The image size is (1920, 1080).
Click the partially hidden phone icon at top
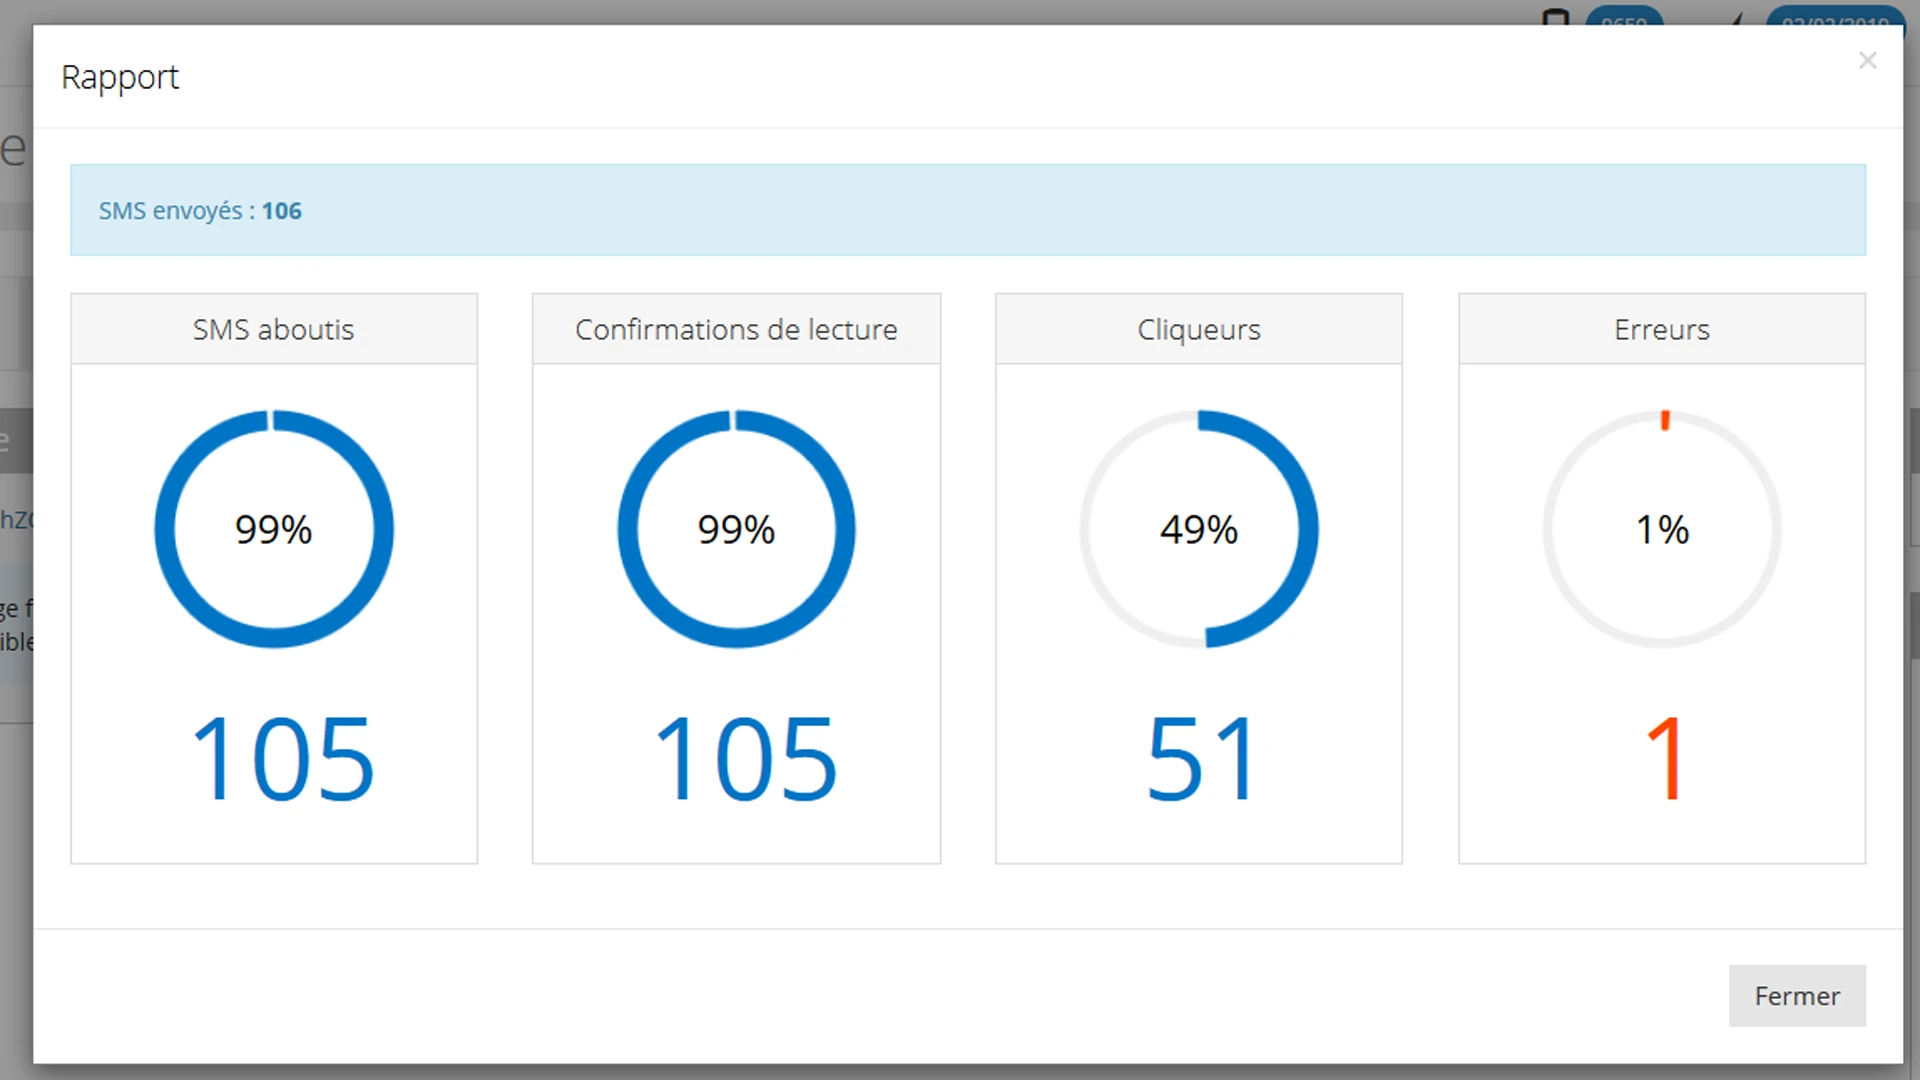(x=1555, y=17)
